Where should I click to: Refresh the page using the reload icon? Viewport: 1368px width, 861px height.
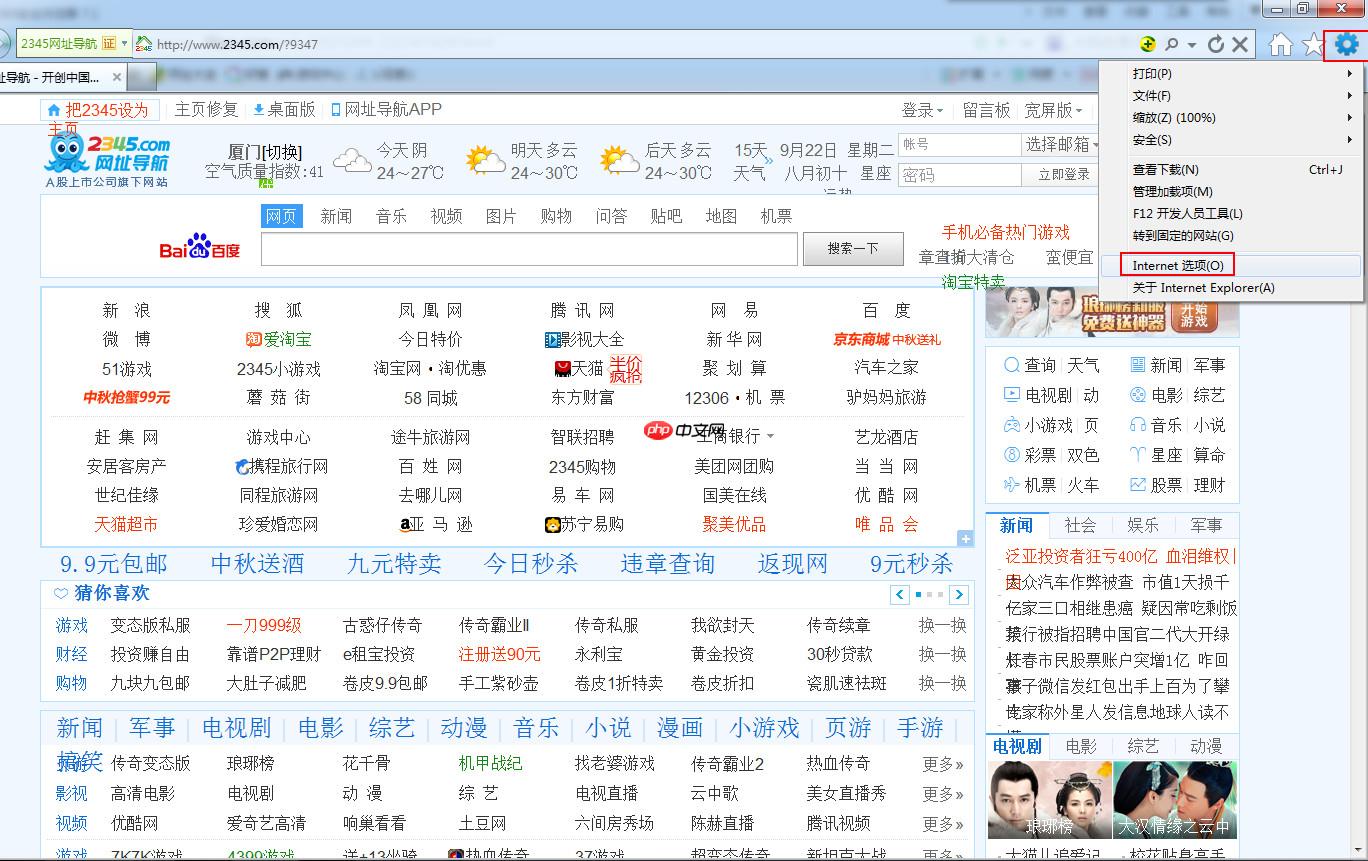(x=1216, y=44)
